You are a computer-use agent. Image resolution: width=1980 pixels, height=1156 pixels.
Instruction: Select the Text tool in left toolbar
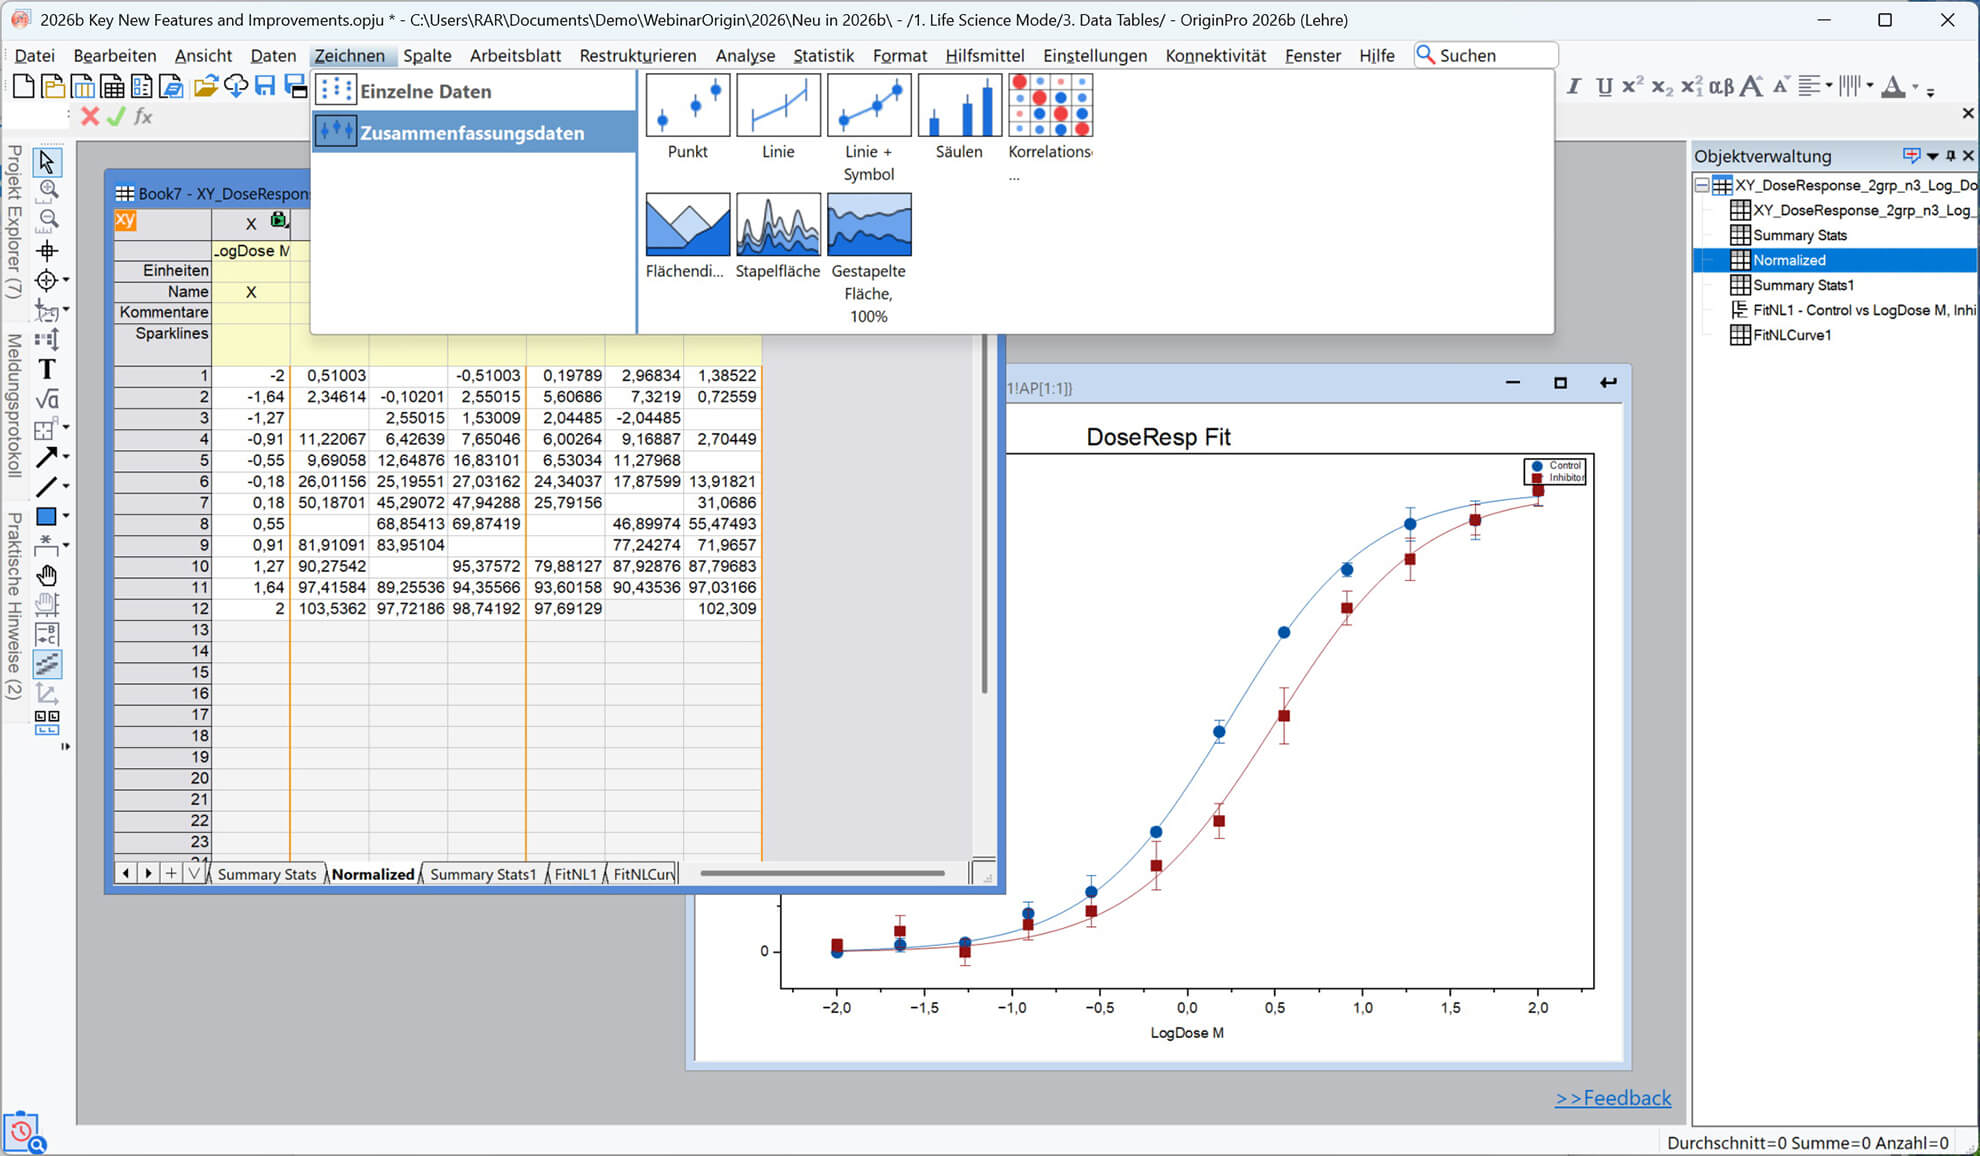point(46,369)
